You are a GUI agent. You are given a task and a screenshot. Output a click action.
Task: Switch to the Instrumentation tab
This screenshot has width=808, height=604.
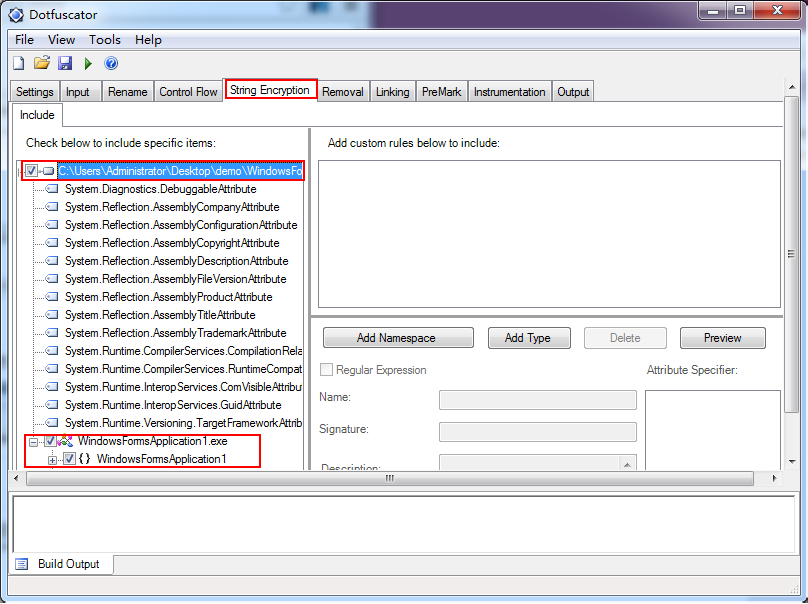(509, 92)
